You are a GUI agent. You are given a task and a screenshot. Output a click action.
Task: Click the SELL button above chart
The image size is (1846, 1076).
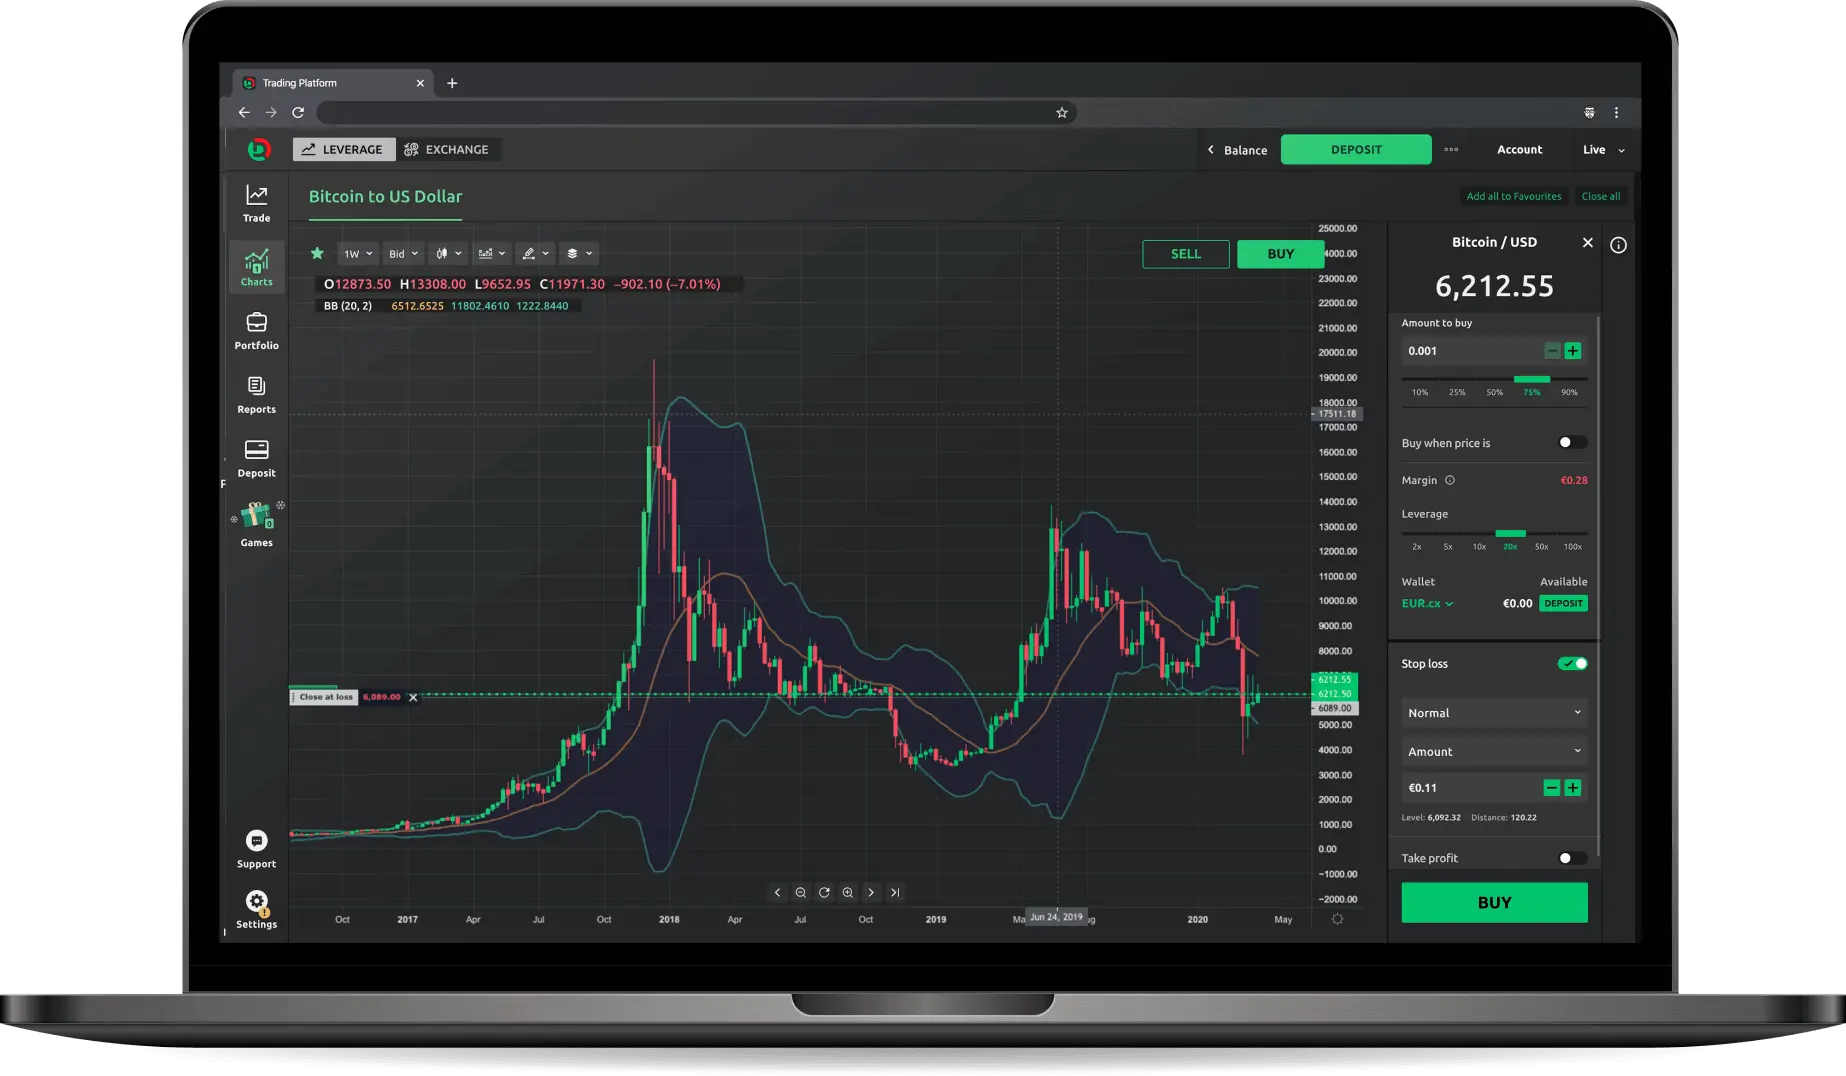[x=1185, y=254]
